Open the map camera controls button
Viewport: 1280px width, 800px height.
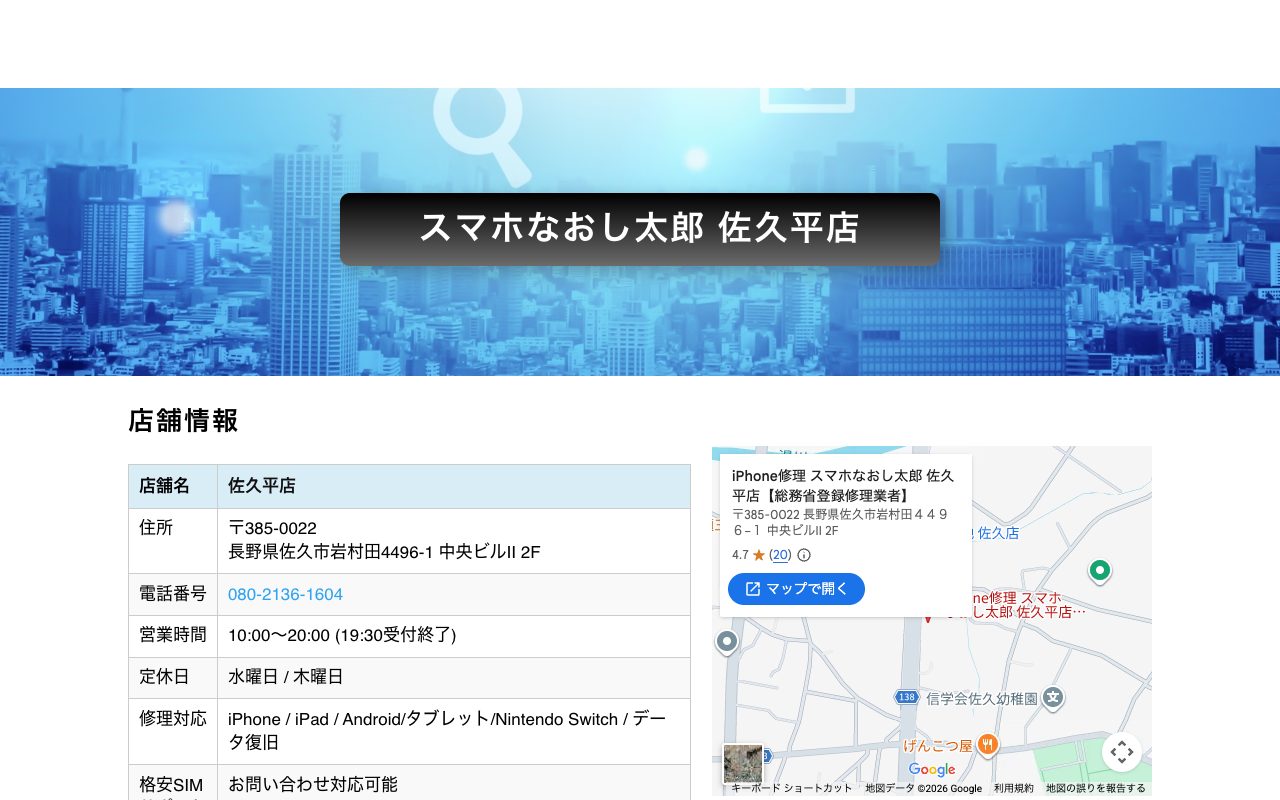coord(1122,752)
